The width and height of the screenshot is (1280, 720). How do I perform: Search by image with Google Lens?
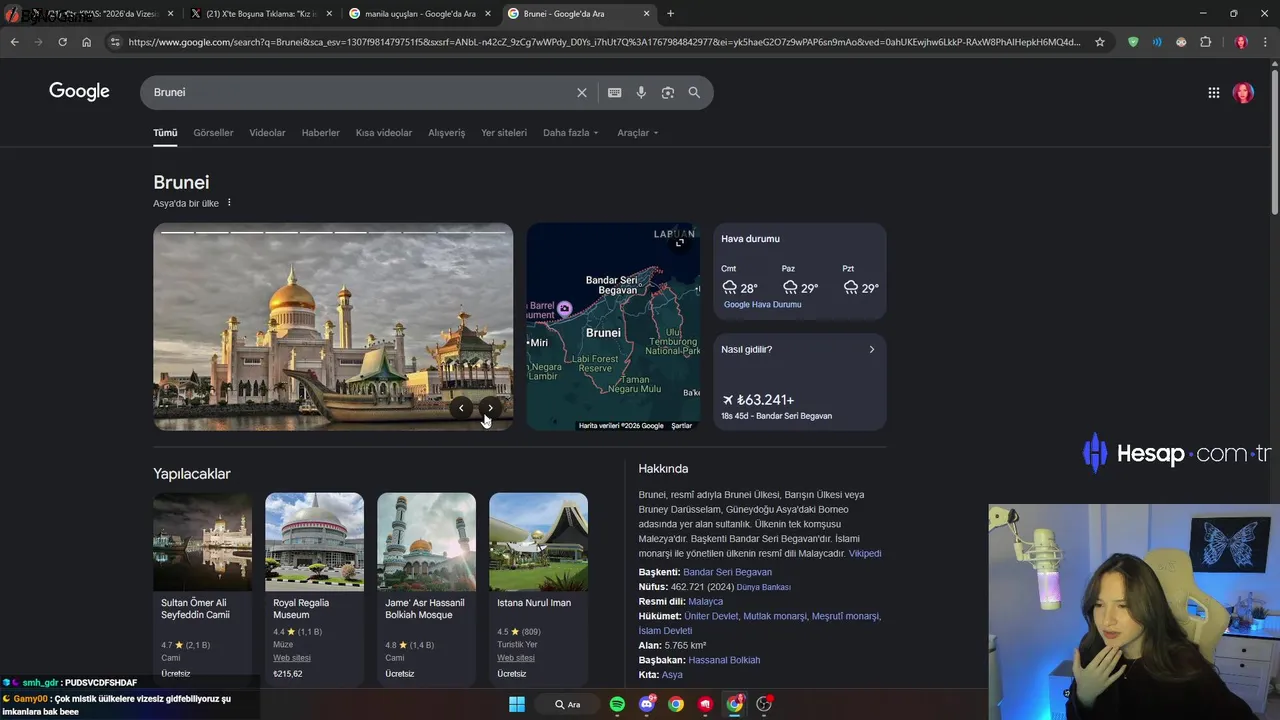(x=668, y=92)
